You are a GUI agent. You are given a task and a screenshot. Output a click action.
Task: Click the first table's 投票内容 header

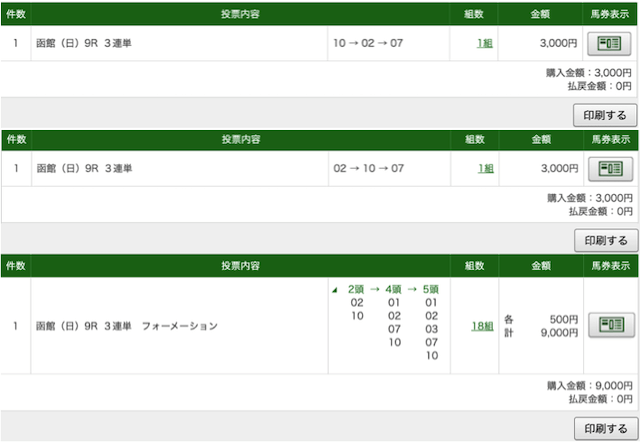(240, 14)
